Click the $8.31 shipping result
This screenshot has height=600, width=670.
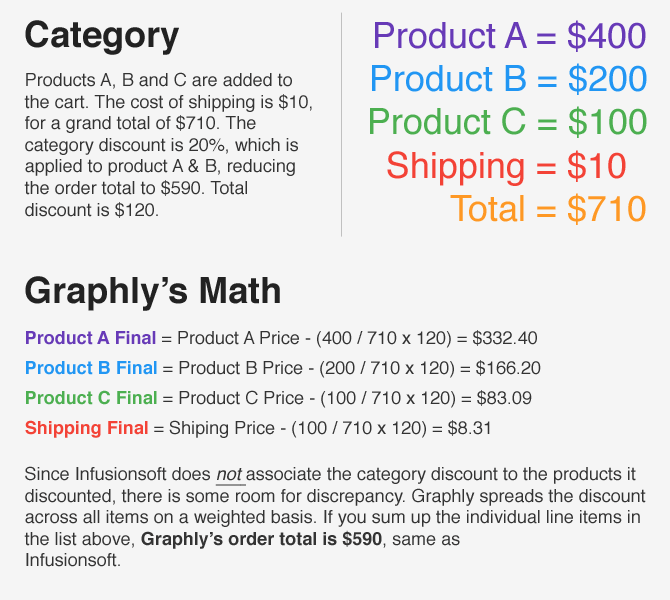pos(470,428)
